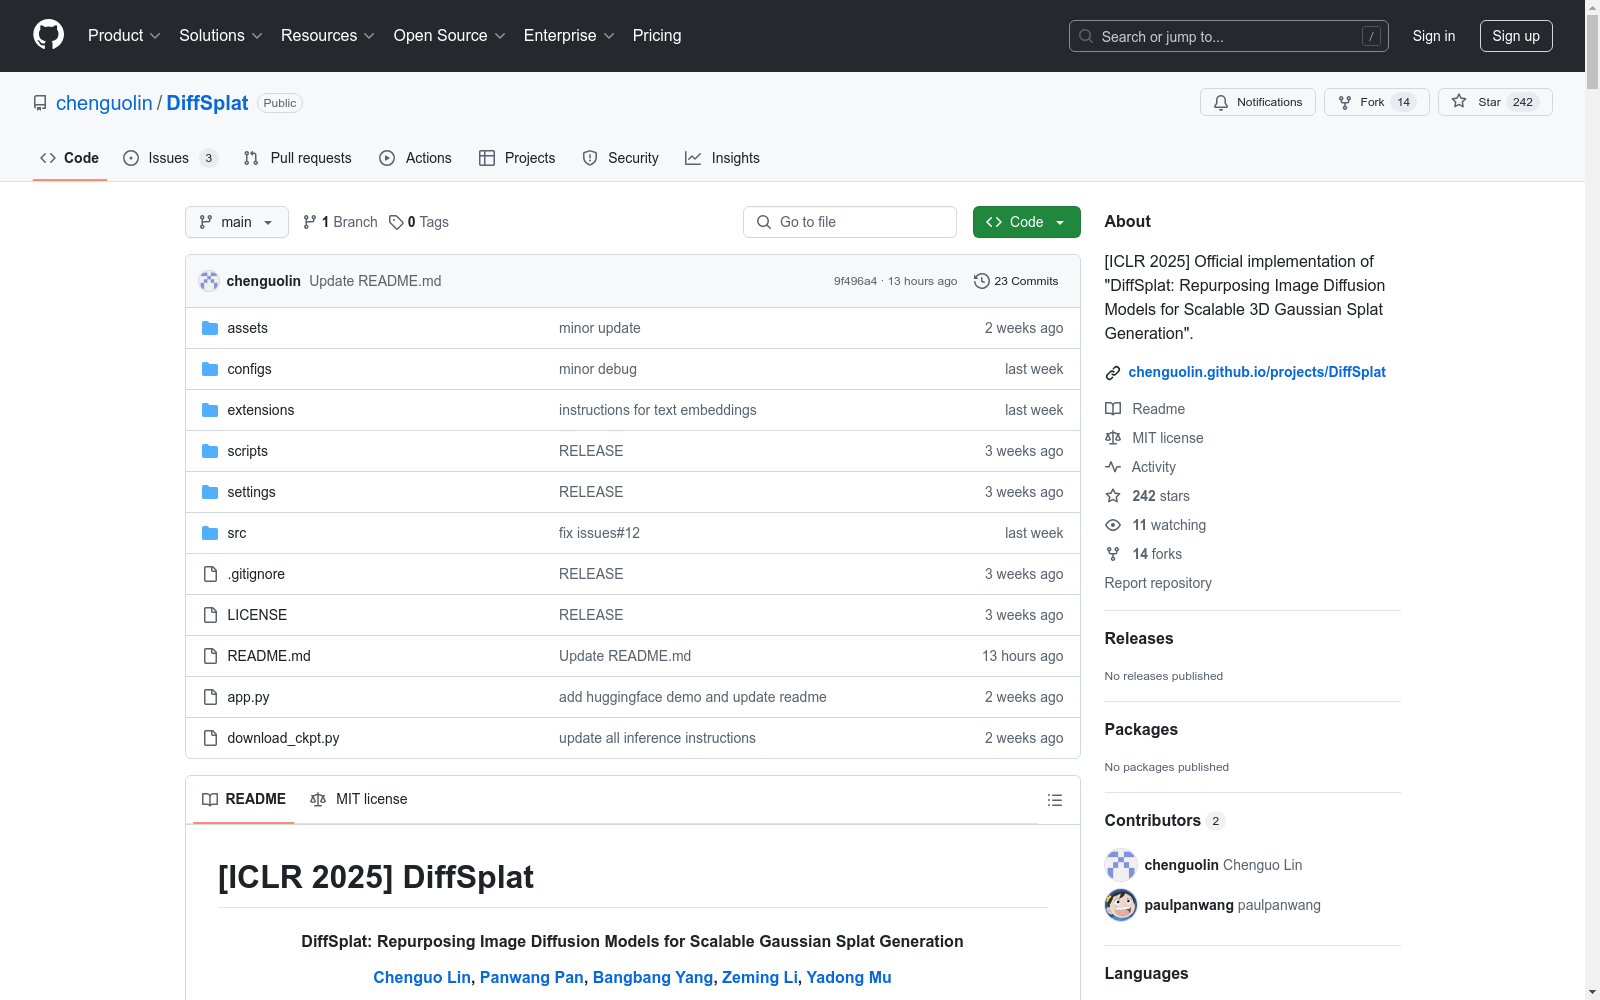The height and width of the screenshot is (1000, 1600).
Task: Expand the Product menu
Action: click(124, 36)
